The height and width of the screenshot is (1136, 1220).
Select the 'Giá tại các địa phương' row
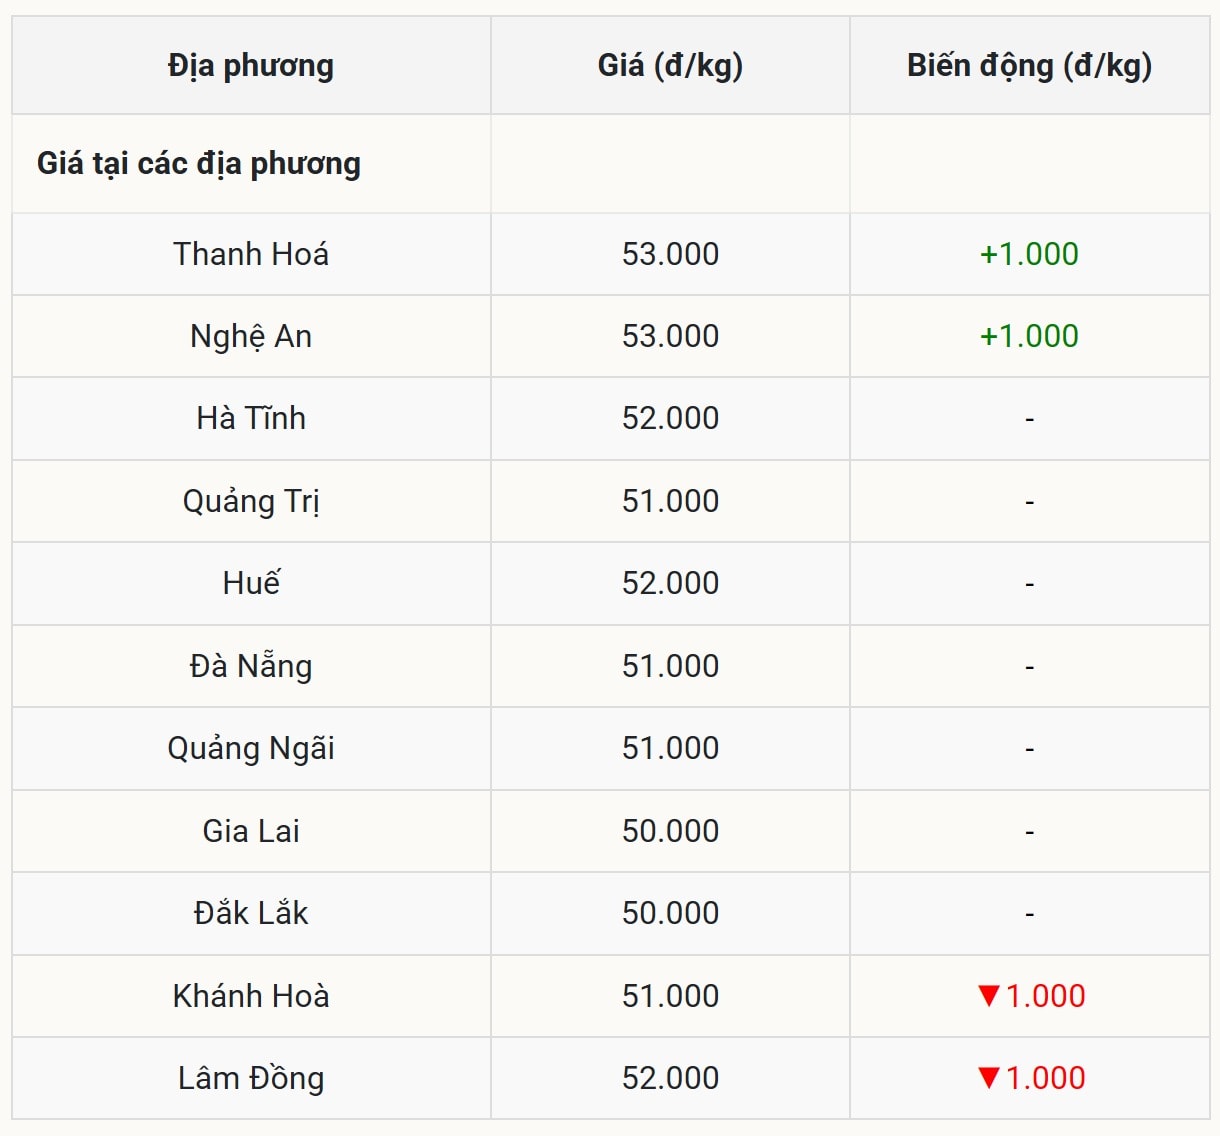click(x=199, y=164)
